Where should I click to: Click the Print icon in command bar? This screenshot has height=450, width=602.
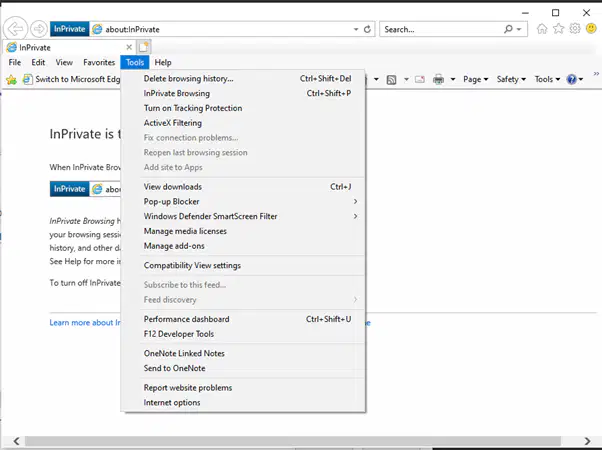tap(438, 79)
